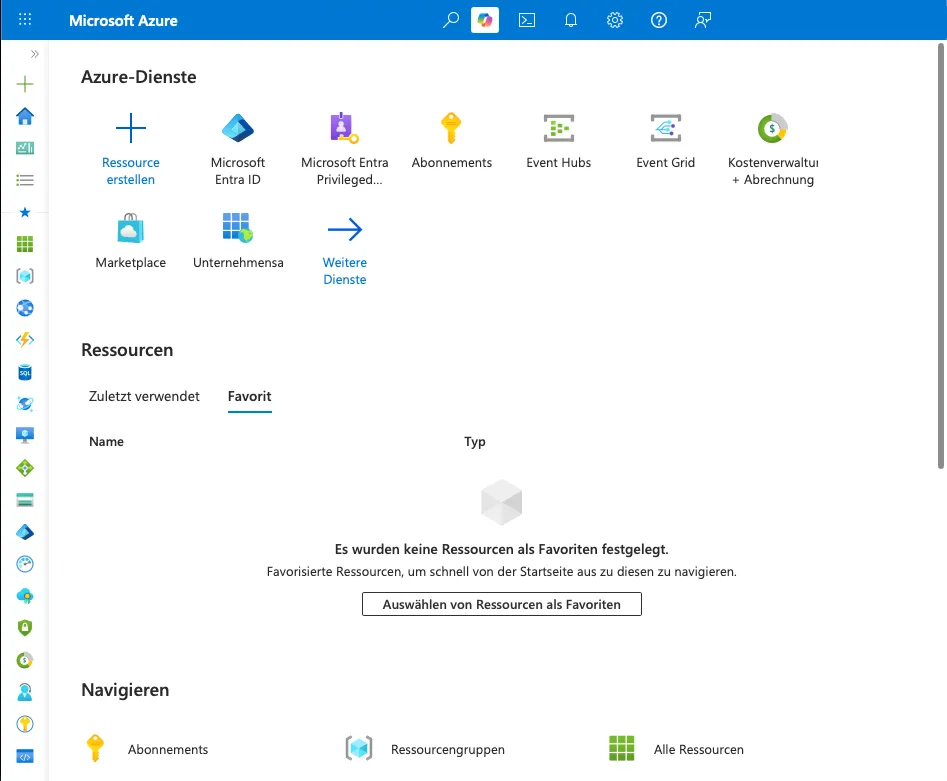Select the Favorit tab

(249, 397)
